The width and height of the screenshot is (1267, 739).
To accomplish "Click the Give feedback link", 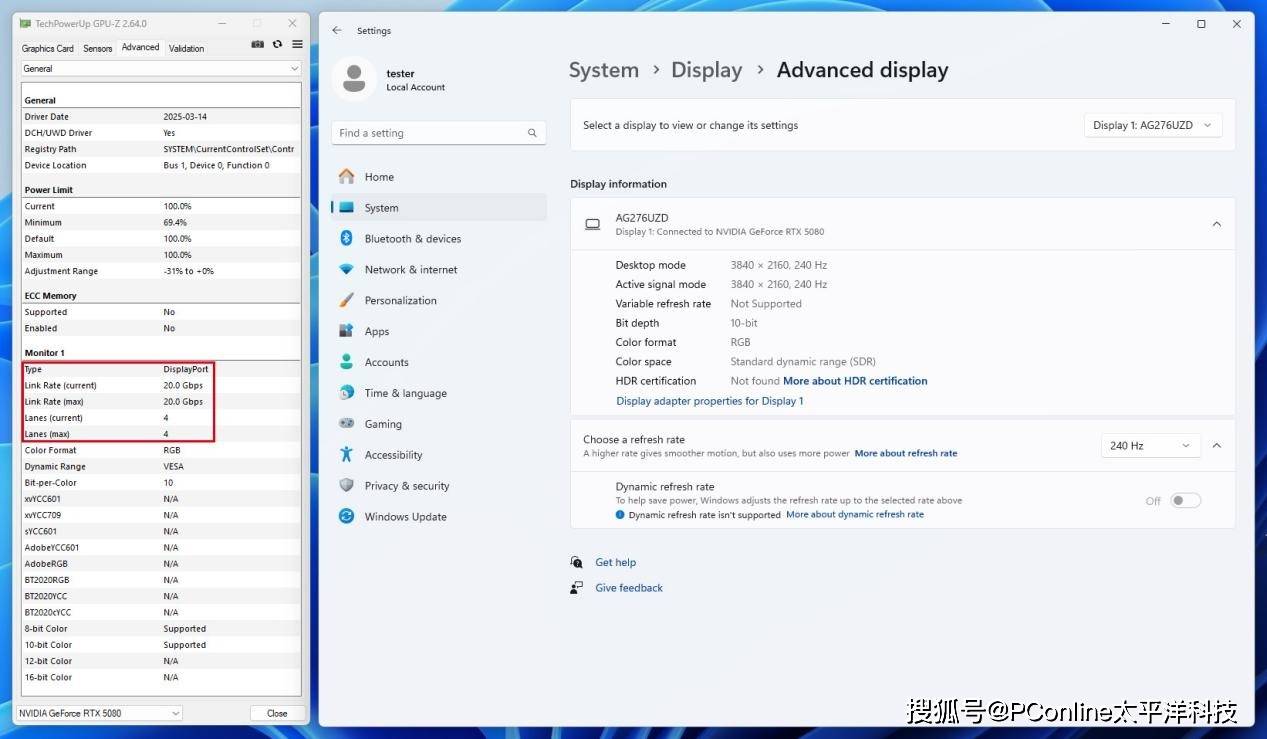I will click(629, 588).
